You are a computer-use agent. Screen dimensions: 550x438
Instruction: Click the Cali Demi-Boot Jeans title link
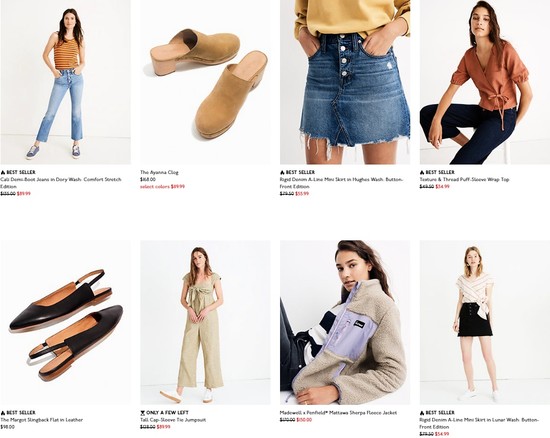(61, 183)
